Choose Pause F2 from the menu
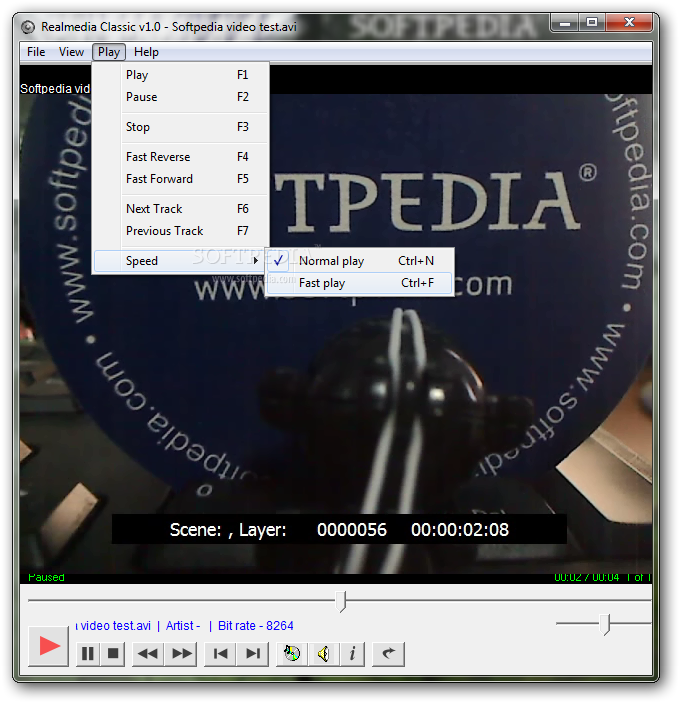This screenshot has width=680, height=703. [x=181, y=97]
